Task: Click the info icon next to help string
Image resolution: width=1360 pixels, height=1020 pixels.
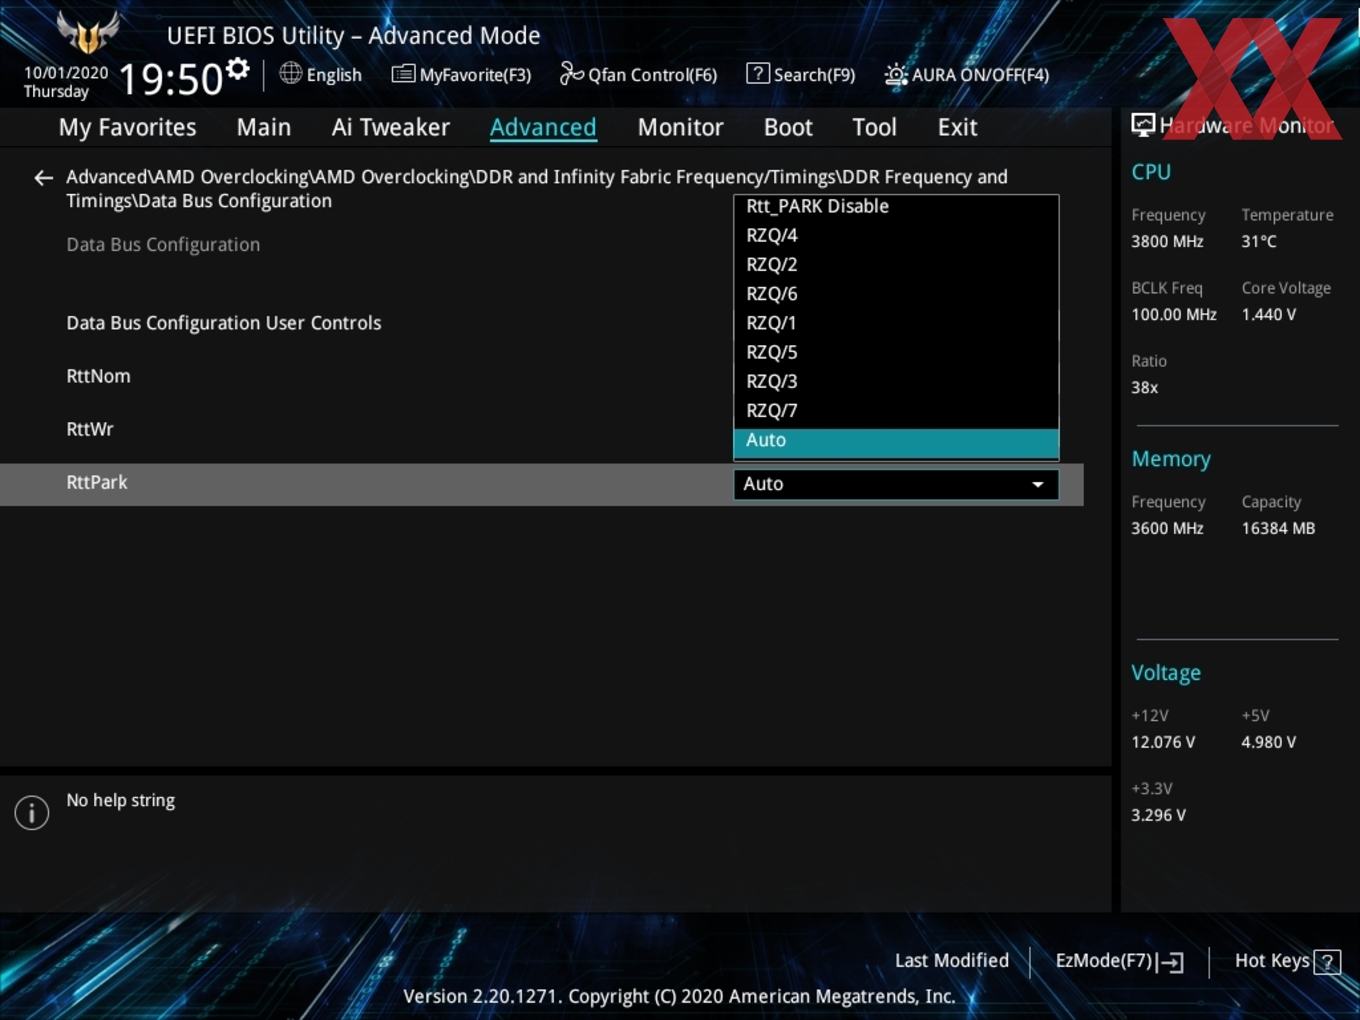Action: (x=32, y=812)
